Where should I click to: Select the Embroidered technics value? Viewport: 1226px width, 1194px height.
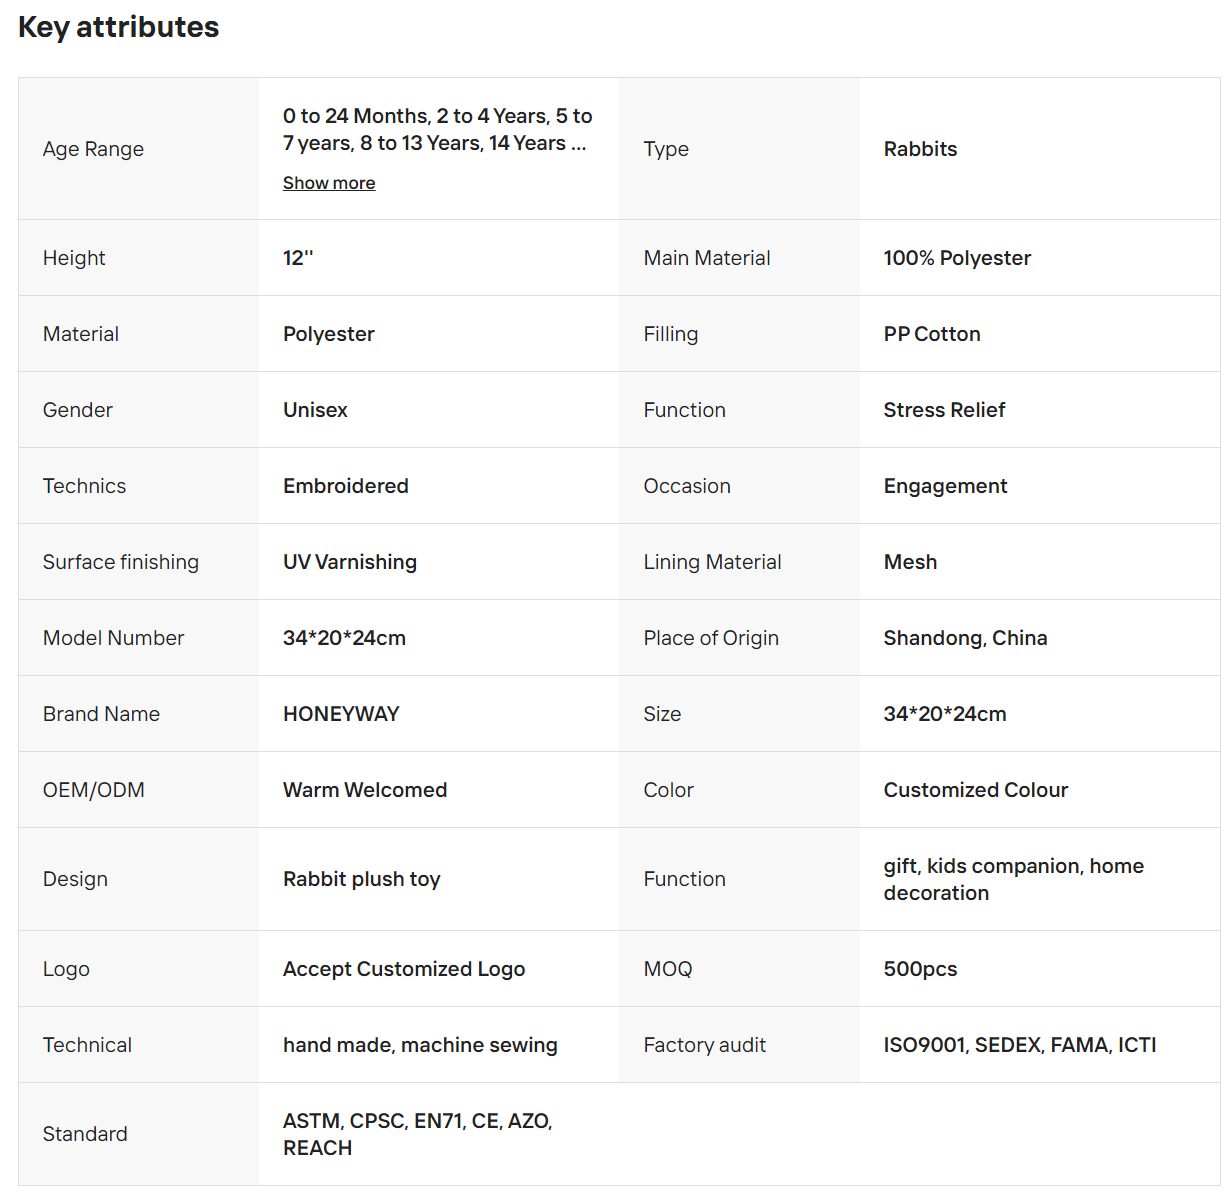pos(346,486)
